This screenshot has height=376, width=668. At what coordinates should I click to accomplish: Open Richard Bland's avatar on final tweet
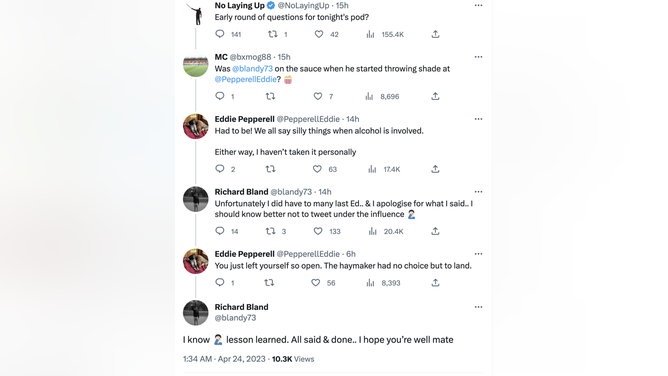pyautogui.click(x=196, y=313)
